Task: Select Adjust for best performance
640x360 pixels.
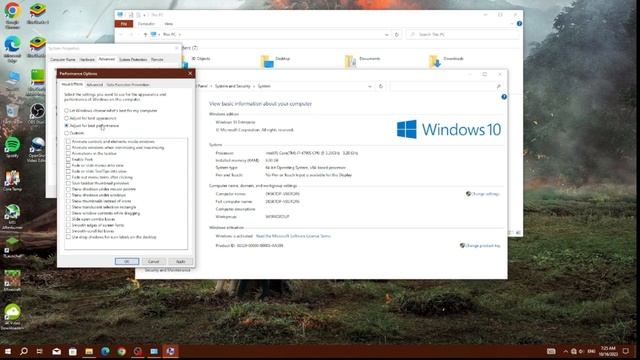Action: coord(92,126)
